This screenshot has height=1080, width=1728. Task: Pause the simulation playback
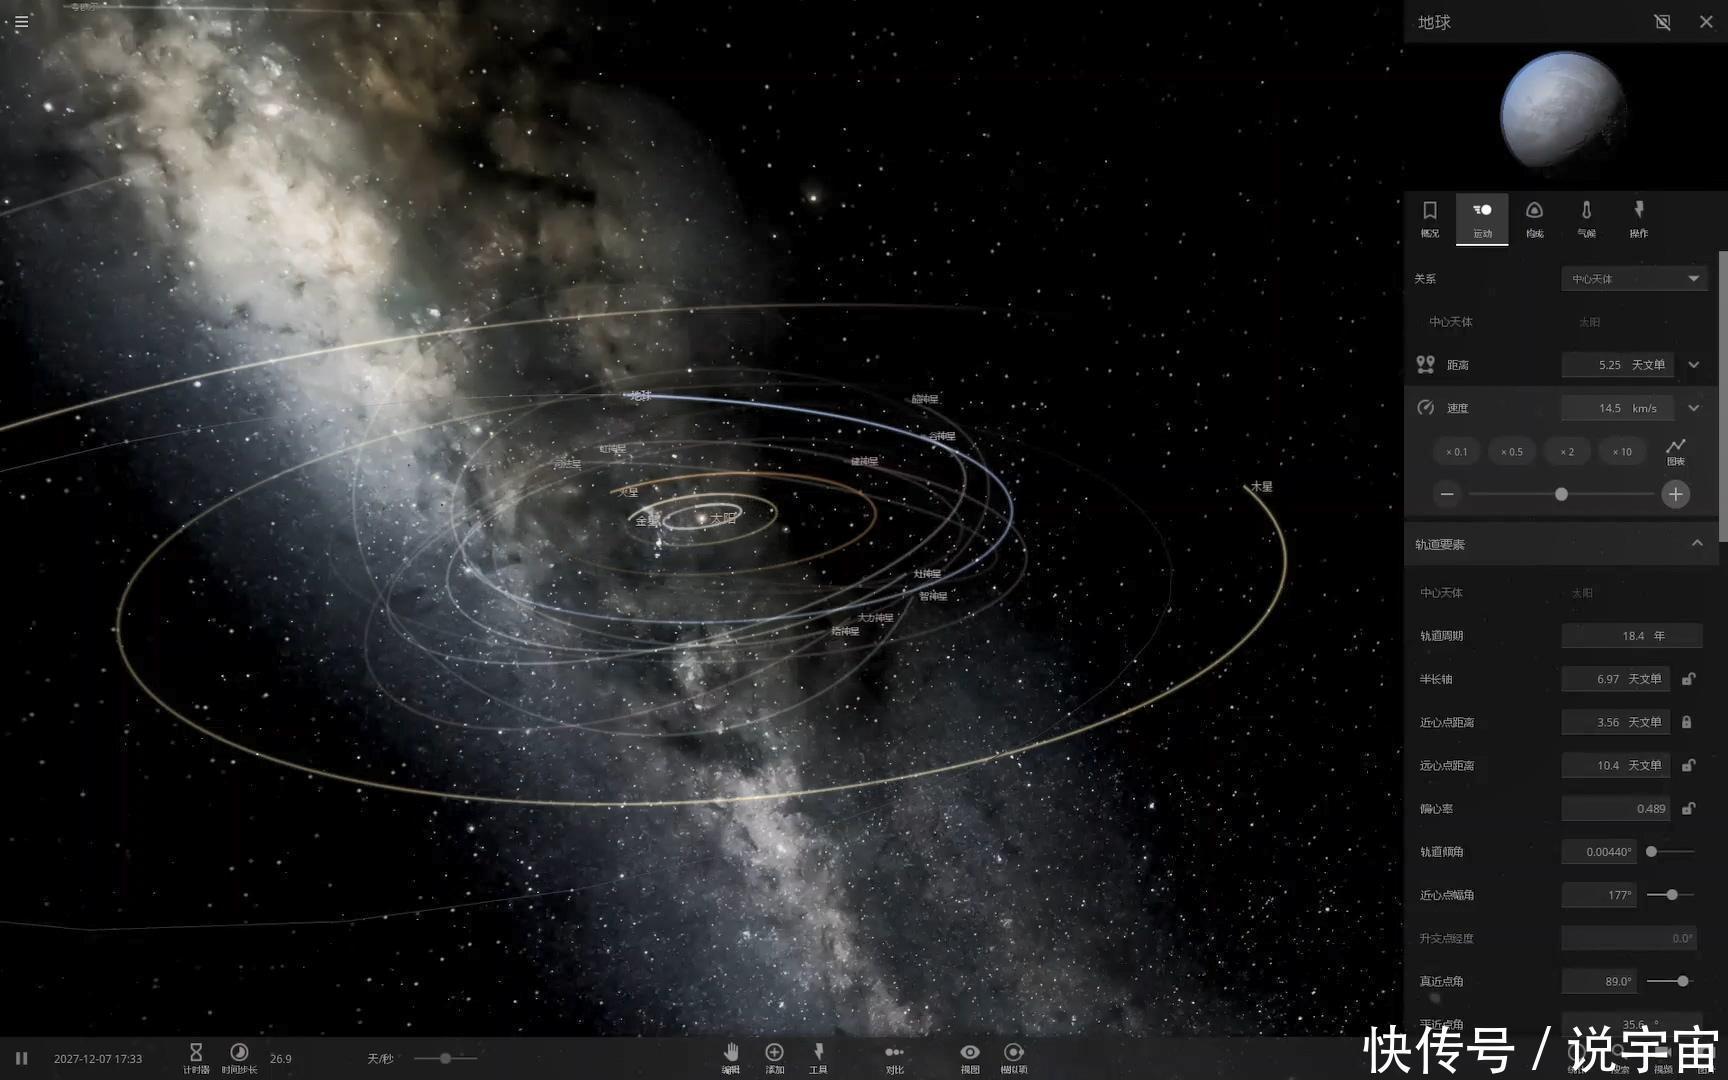tap(21, 1058)
